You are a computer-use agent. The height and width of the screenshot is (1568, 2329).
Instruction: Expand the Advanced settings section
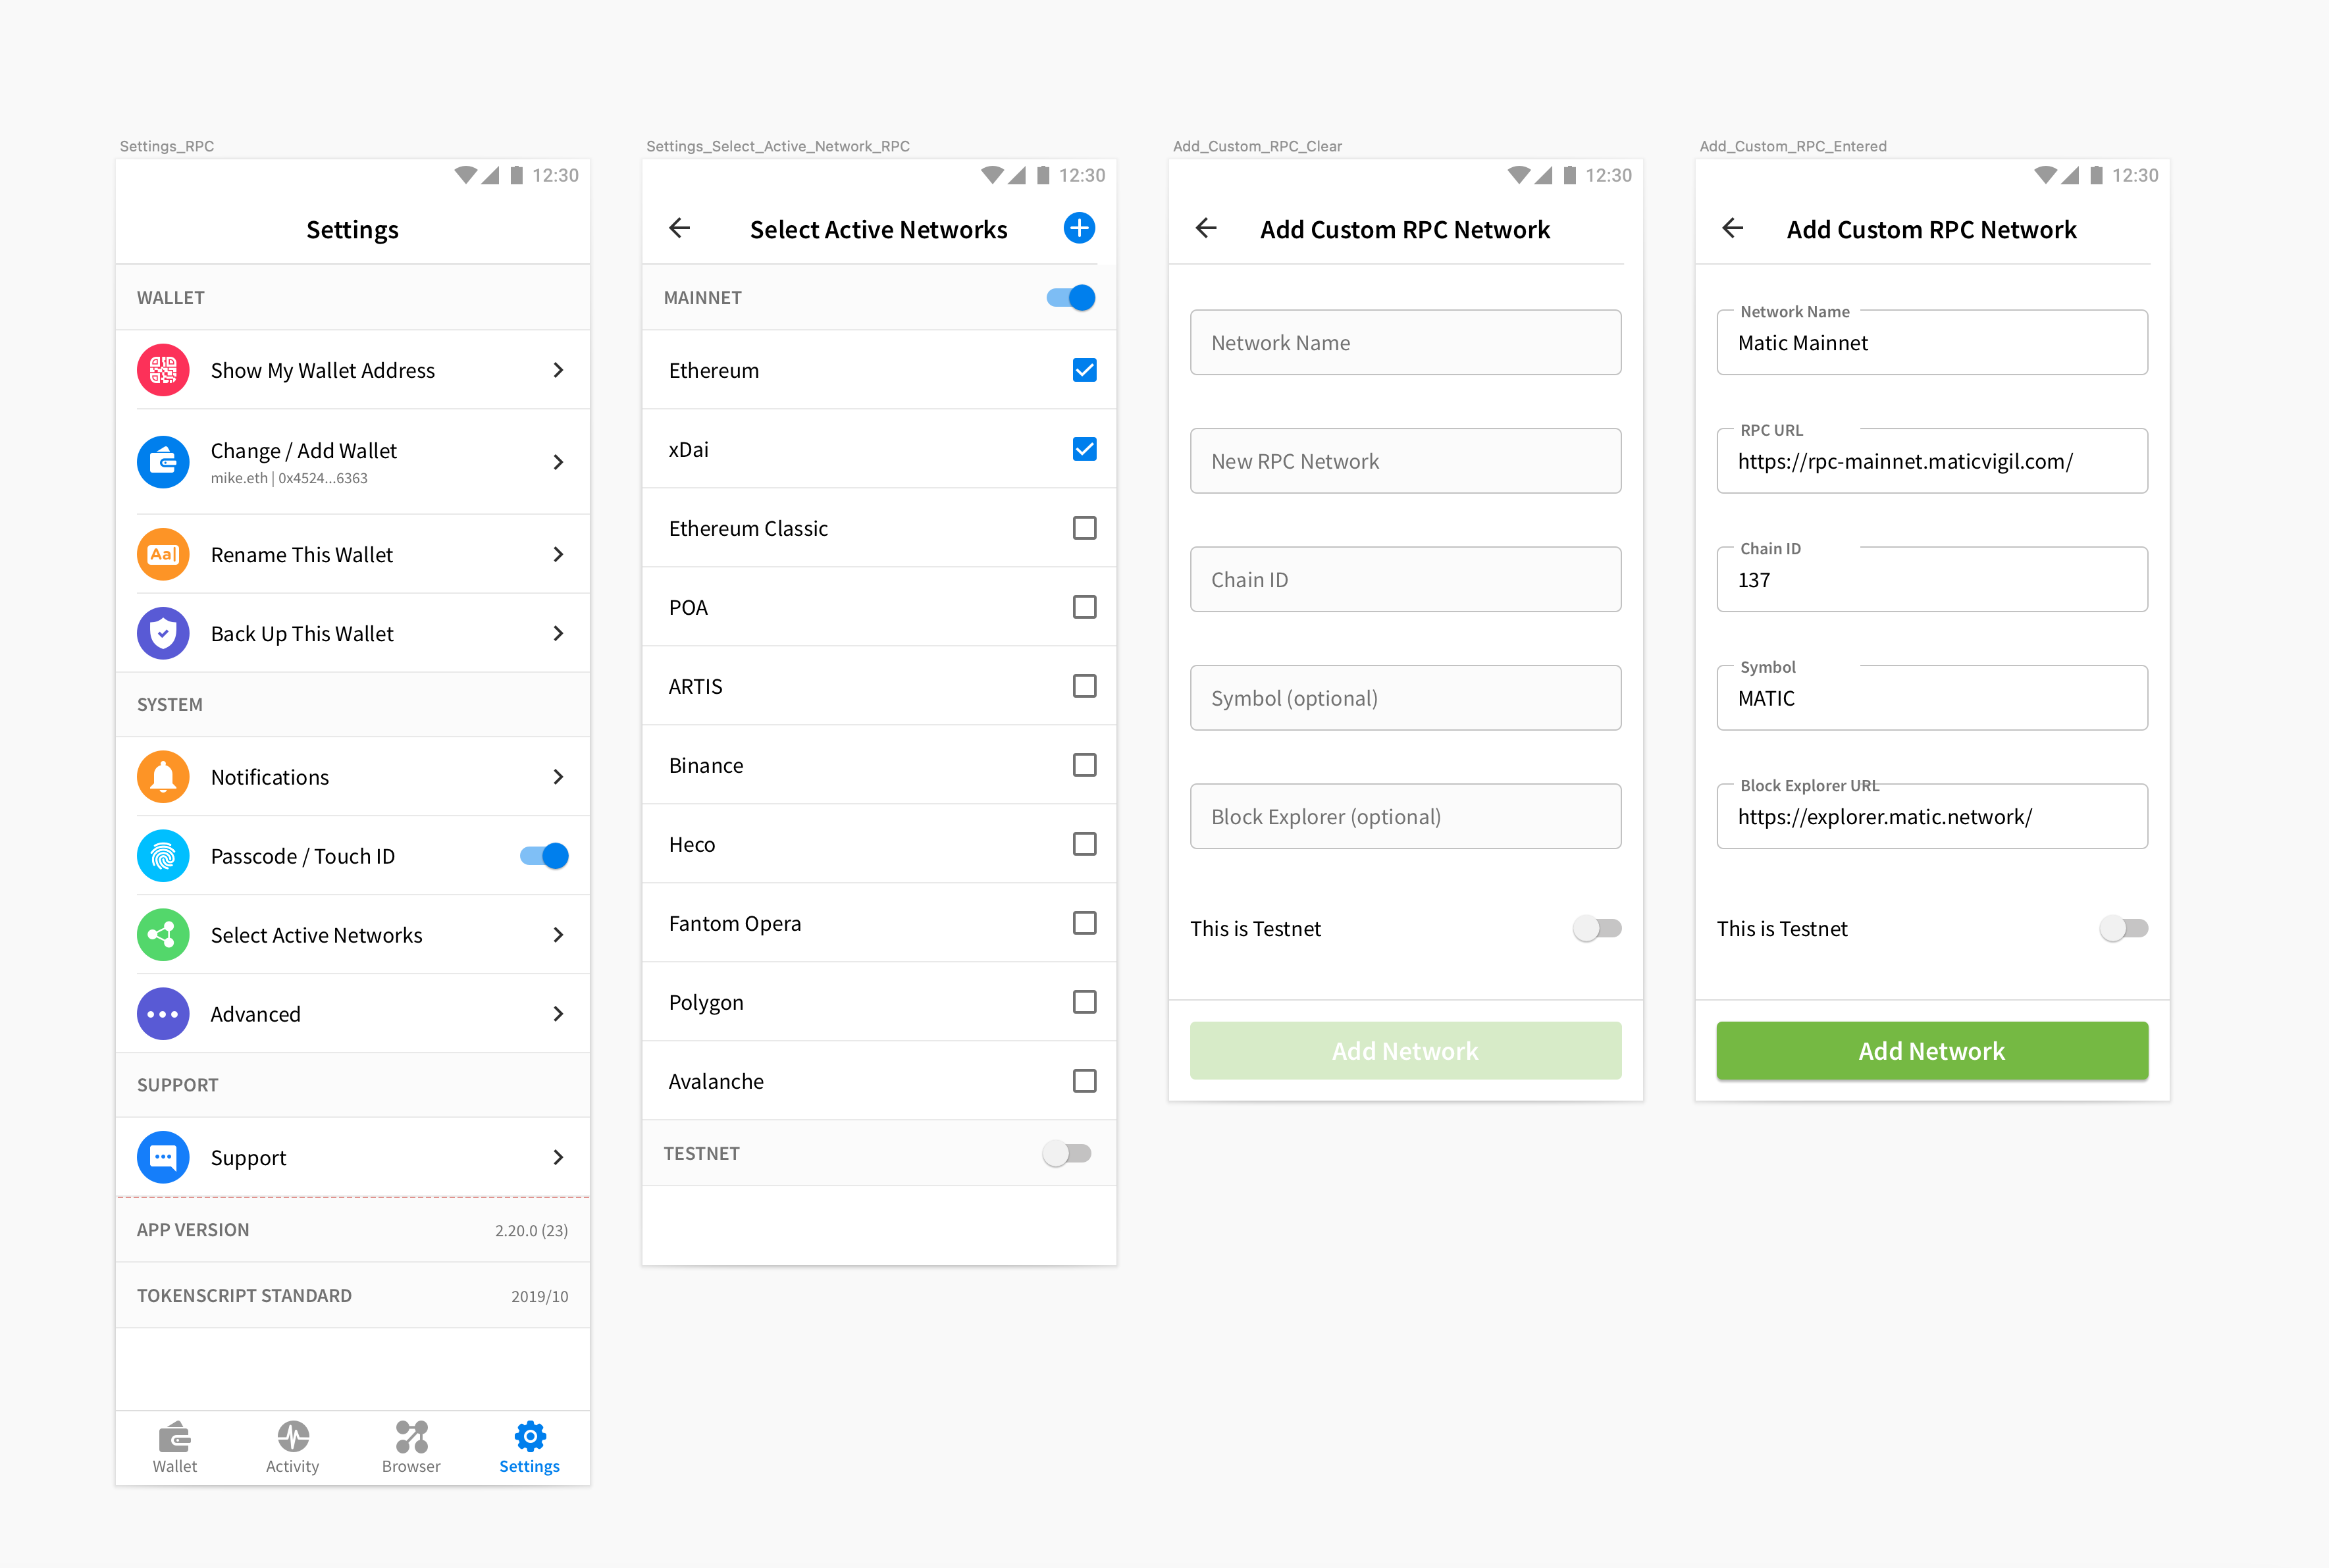(x=558, y=1013)
